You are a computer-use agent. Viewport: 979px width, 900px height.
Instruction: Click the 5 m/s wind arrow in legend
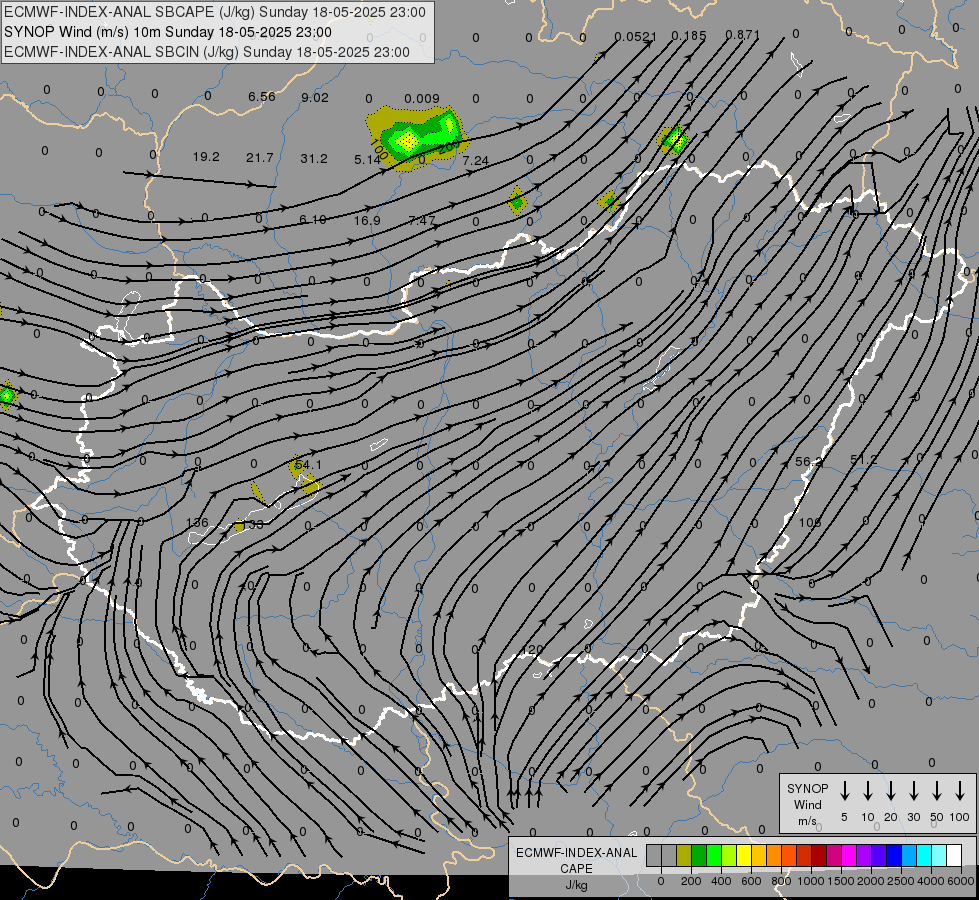844,790
